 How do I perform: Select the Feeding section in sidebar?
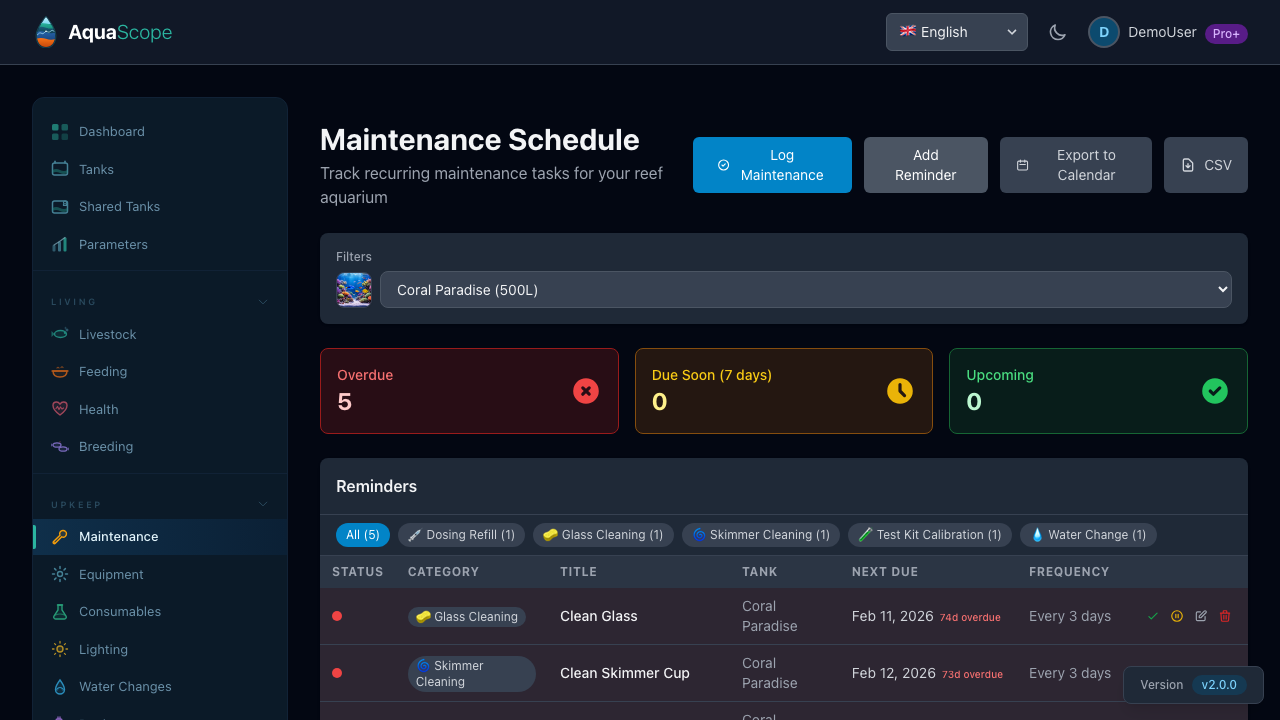pos(101,371)
